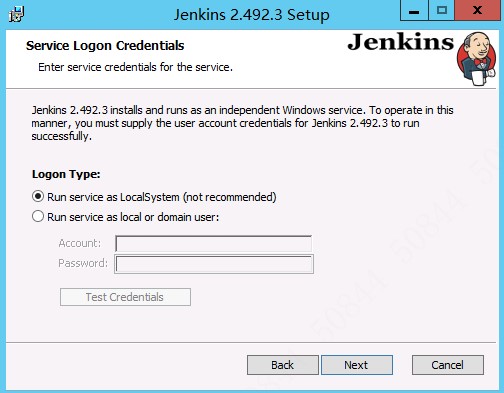Maximize the Jenkins Setup window

pos(442,10)
